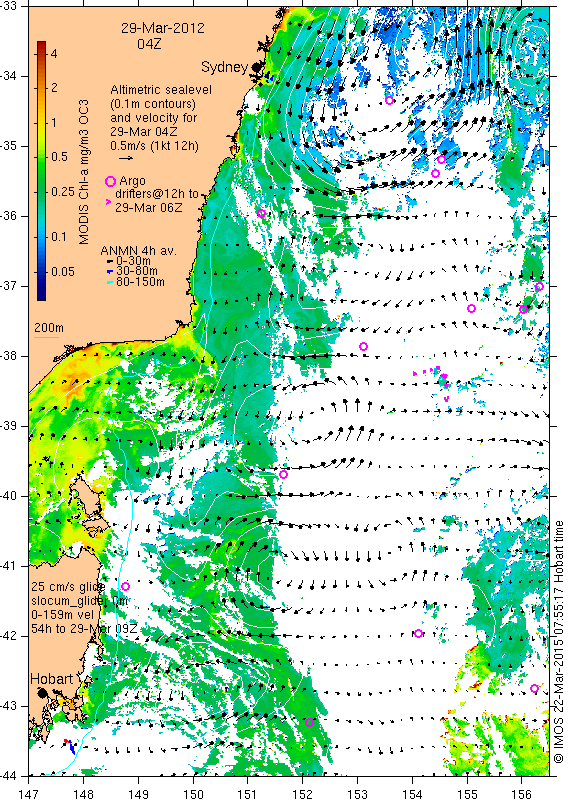This screenshot has height=800, width=570.
Task: Click the 'ANMN 4h av.' heading
Action: pyautogui.click(x=138, y=251)
